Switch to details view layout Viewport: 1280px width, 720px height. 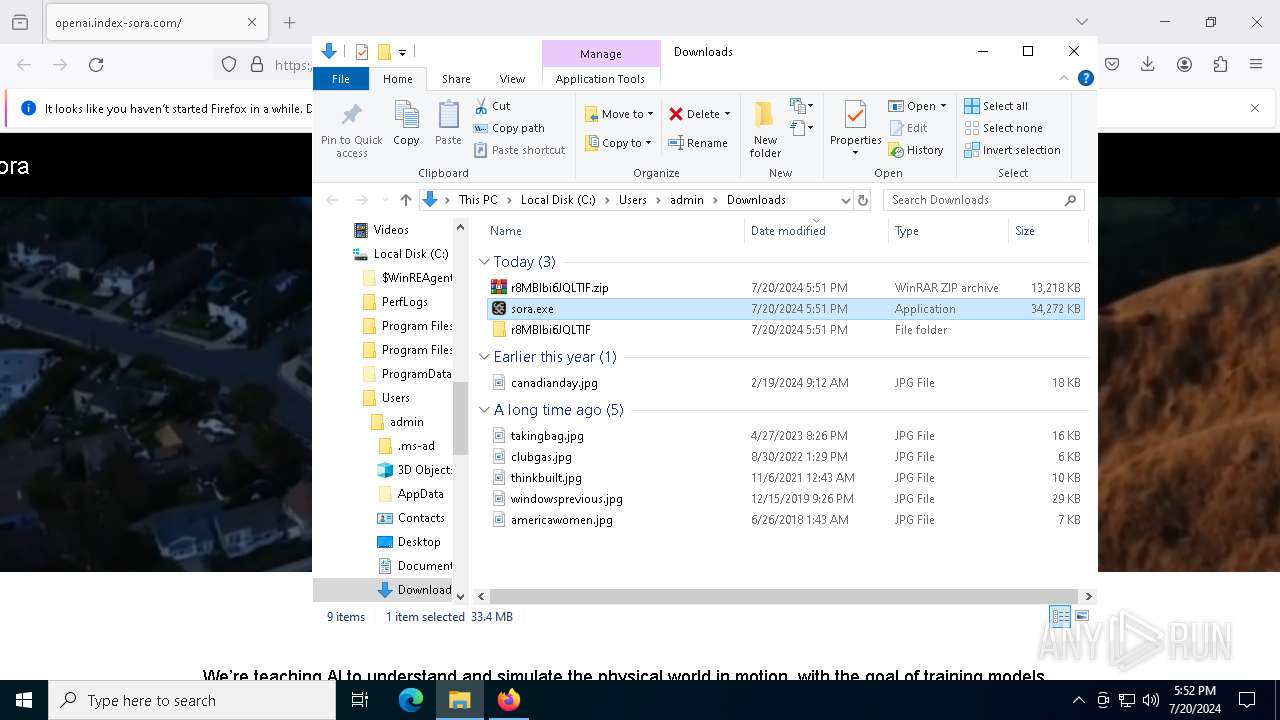point(1060,617)
